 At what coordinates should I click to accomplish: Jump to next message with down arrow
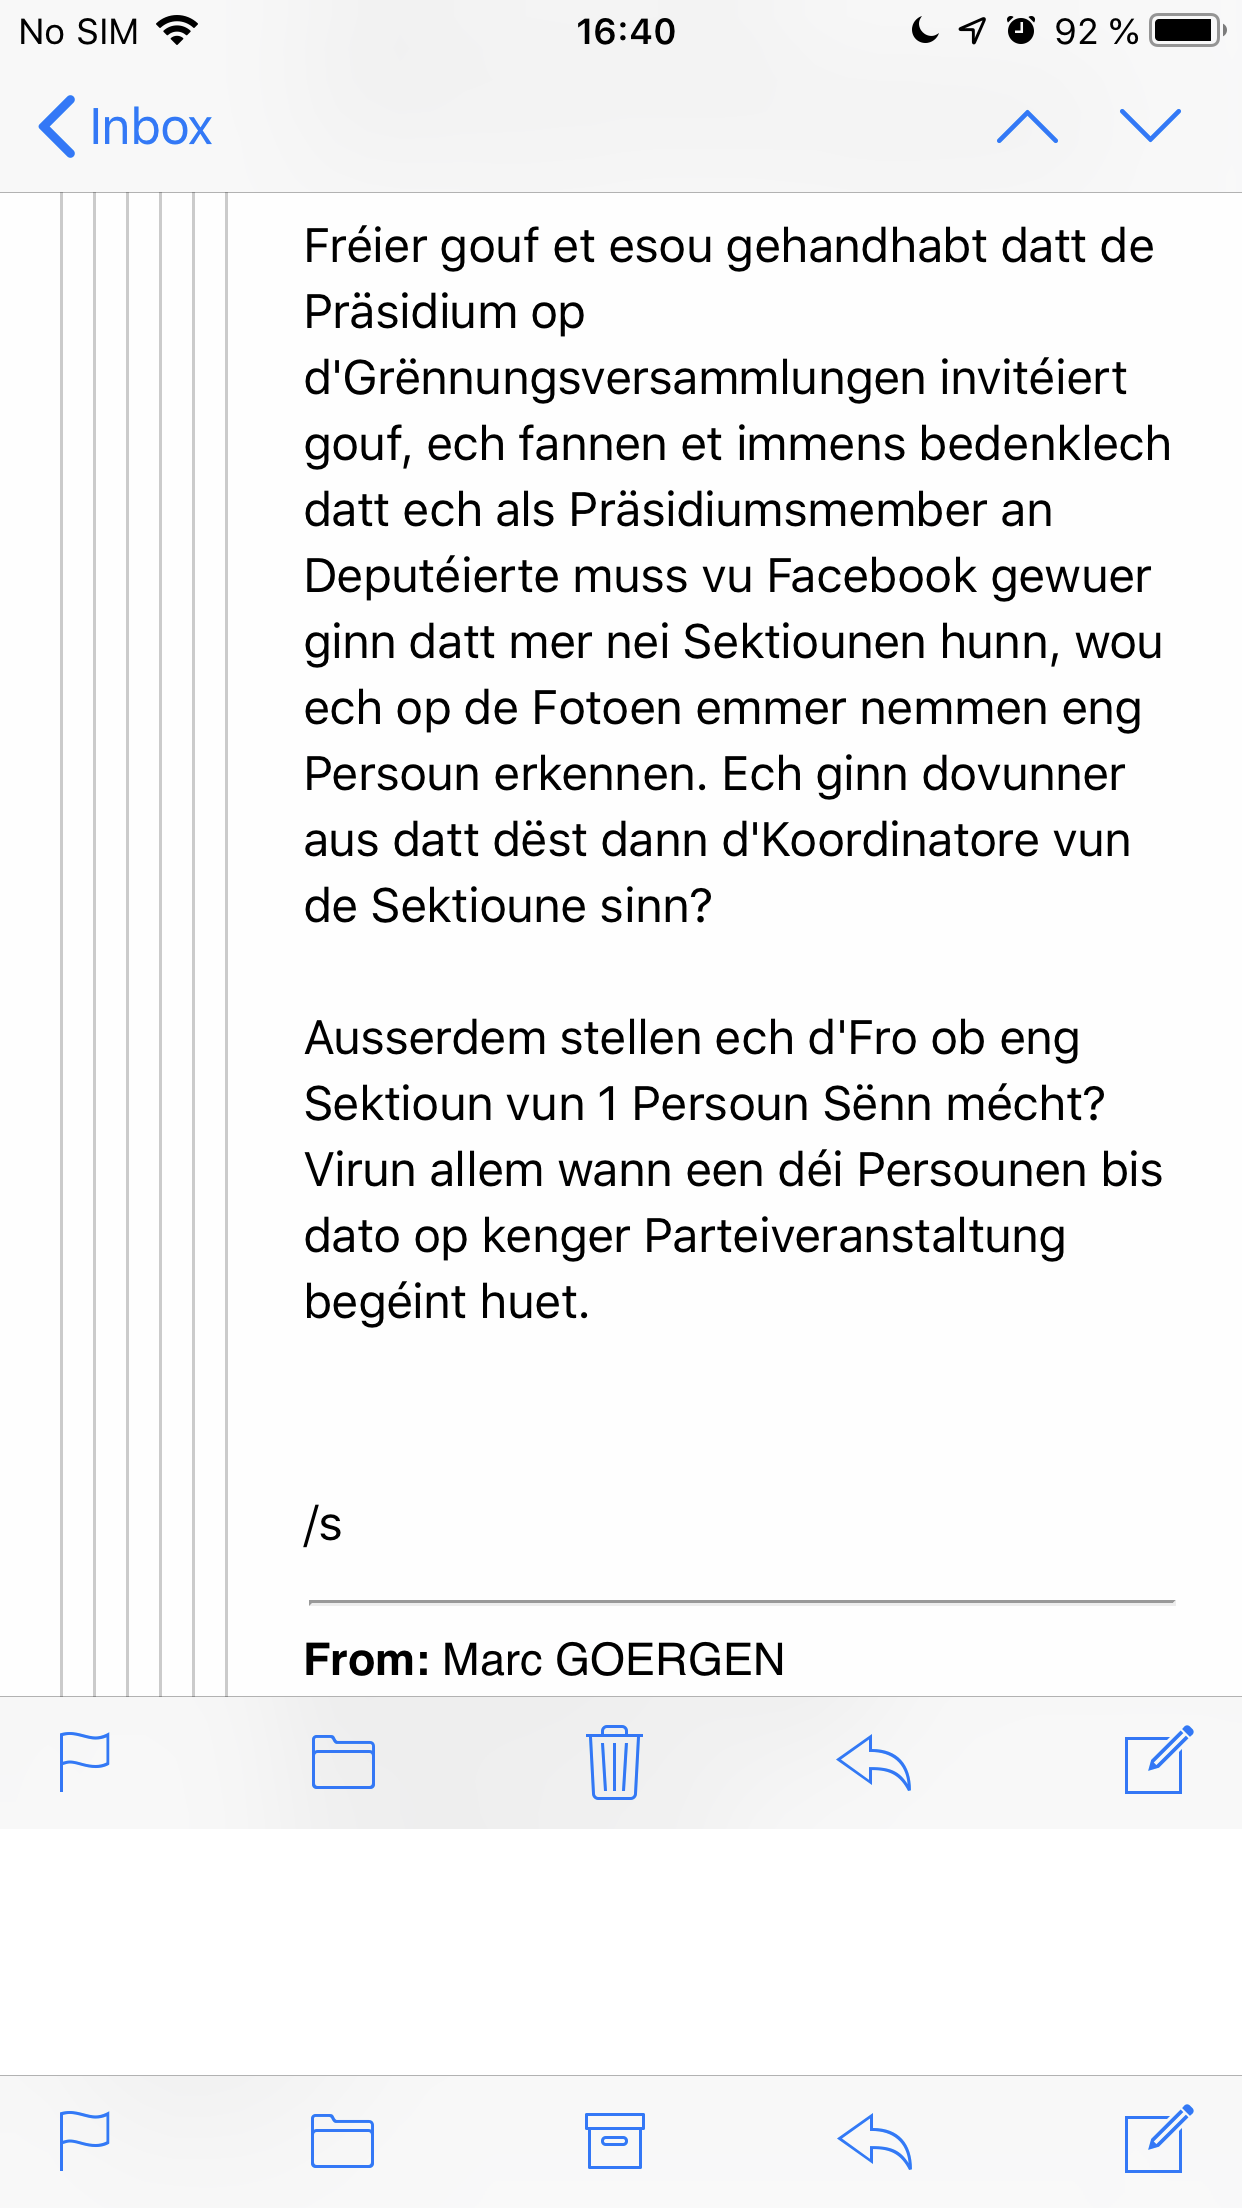pos(1150,127)
